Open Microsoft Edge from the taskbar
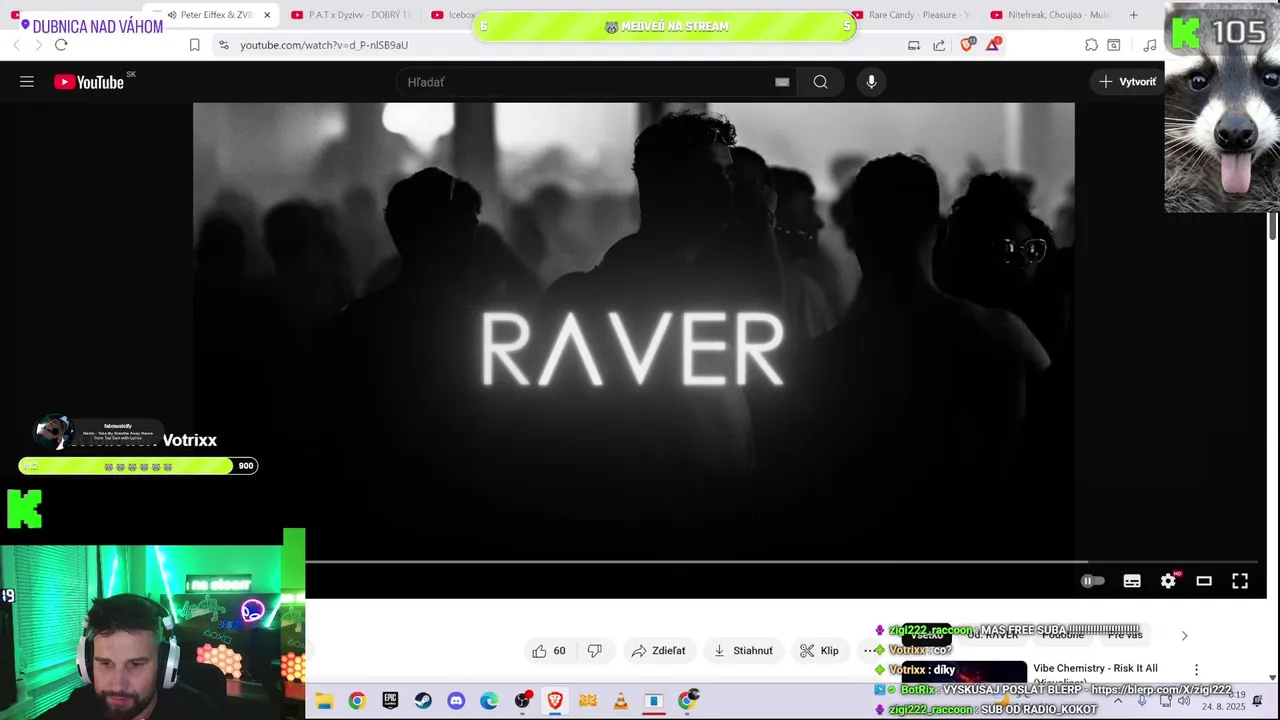Image resolution: width=1280 pixels, height=720 pixels. point(489,702)
